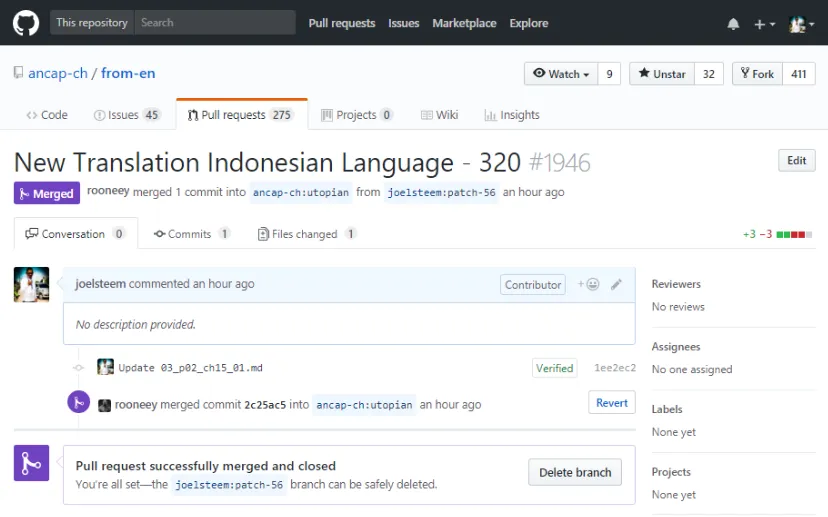The height and width of the screenshot is (517, 828).
Task: Click the Reviewers sidebar heading
Action: [x=676, y=284]
